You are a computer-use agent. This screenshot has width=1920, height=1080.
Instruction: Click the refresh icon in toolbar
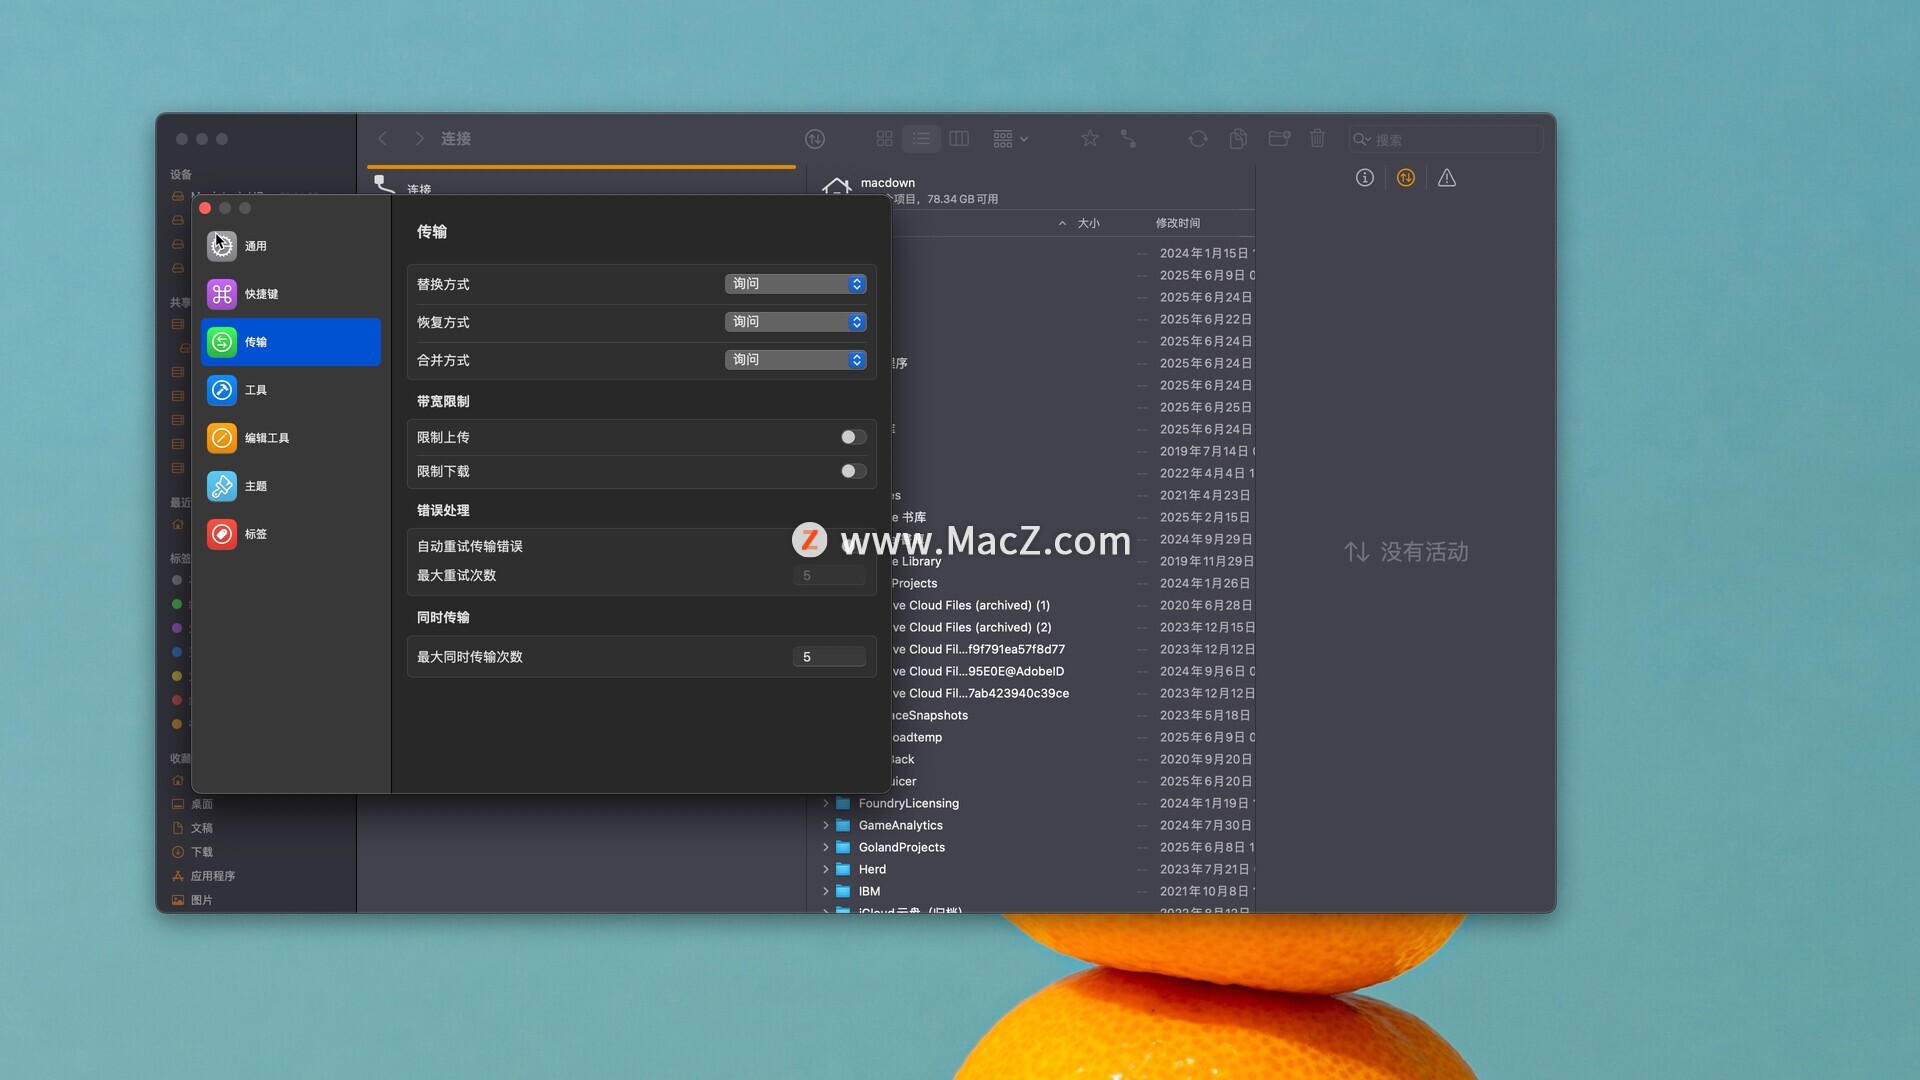(x=1198, y=139)
